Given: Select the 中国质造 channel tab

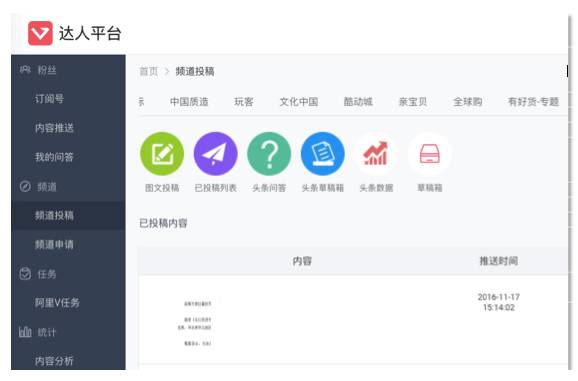Looking at the screenshot, I should 189,102.
